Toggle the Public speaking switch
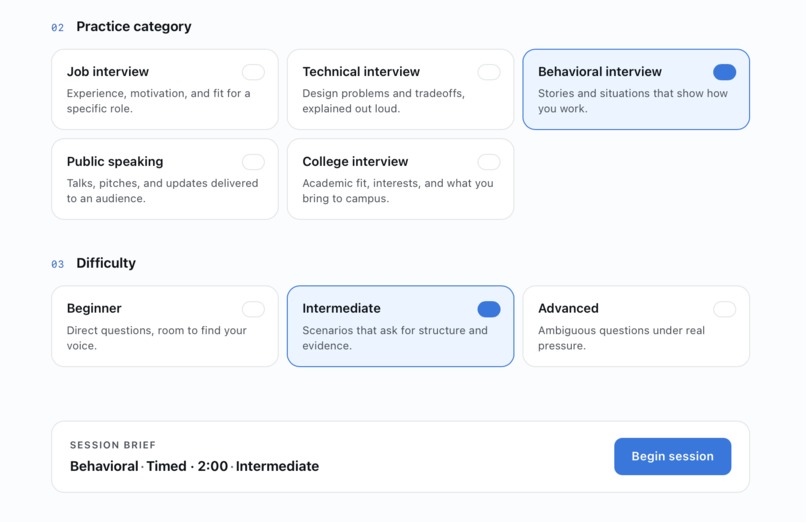This screenshot has height=522, width=806. [x=253, y=162]
